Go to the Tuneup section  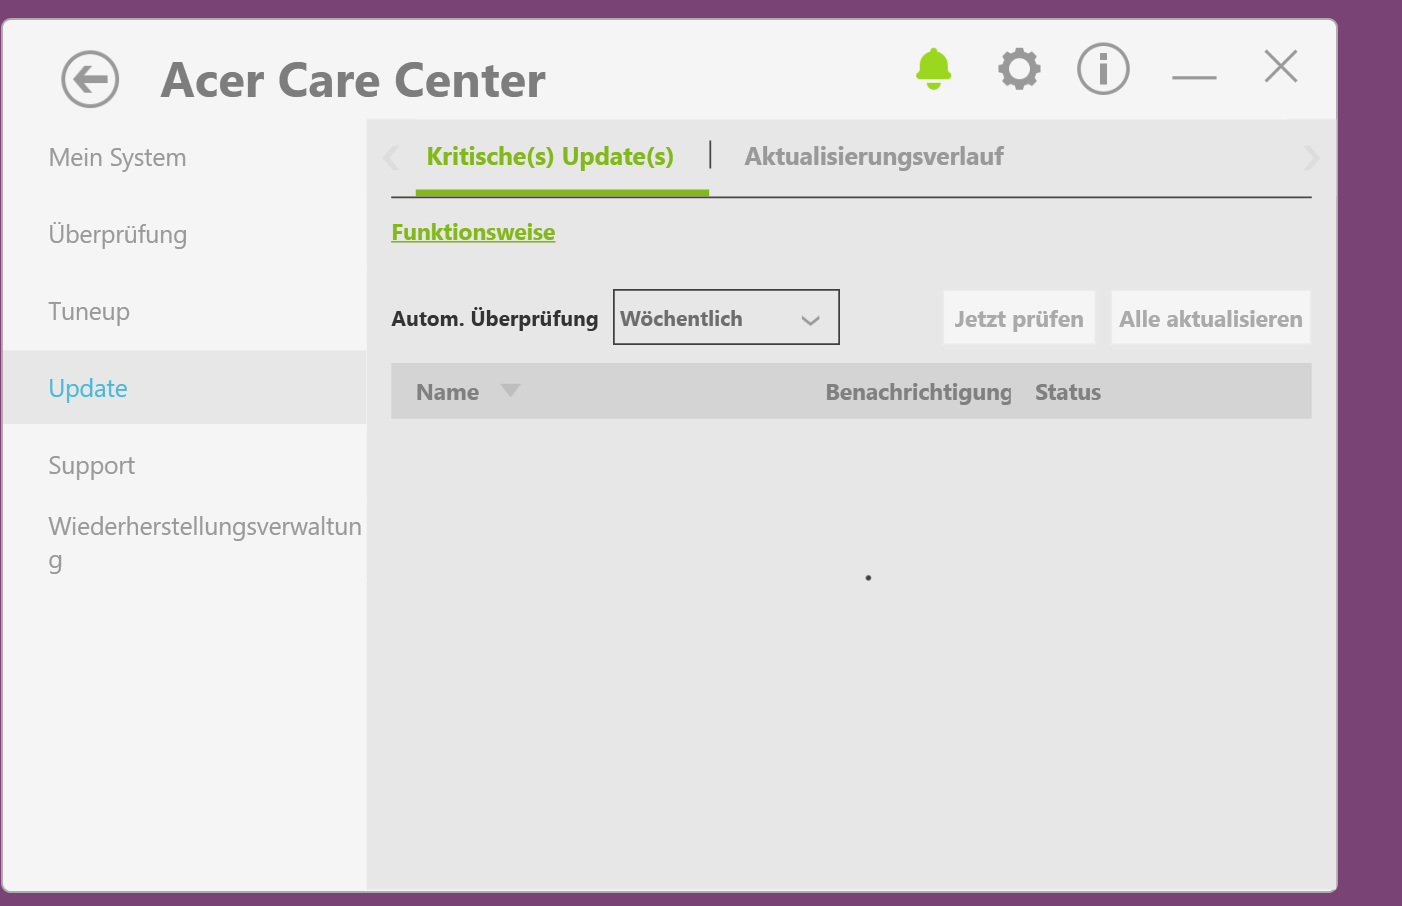point(89,312)
